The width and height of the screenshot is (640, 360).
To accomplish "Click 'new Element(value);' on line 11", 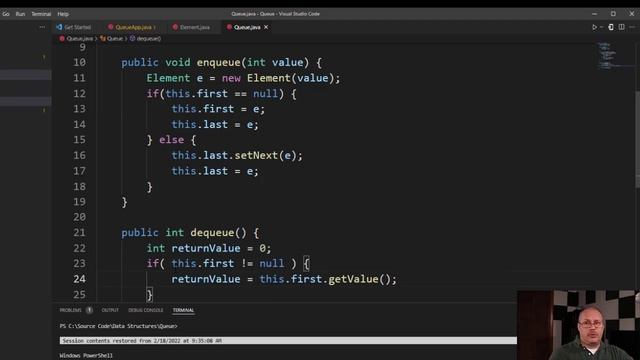I will (x=281, y=78).
